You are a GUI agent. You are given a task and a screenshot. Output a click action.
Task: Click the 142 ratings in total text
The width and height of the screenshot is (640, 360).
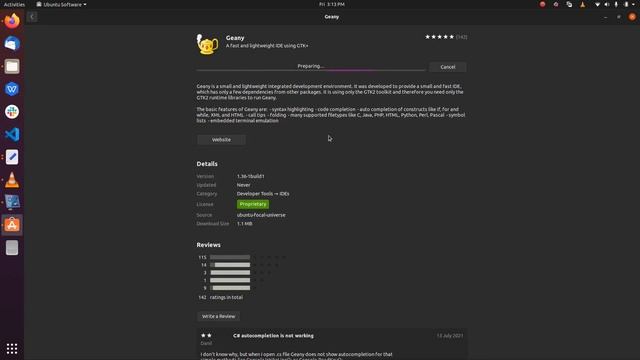click(x=220, y=297)
